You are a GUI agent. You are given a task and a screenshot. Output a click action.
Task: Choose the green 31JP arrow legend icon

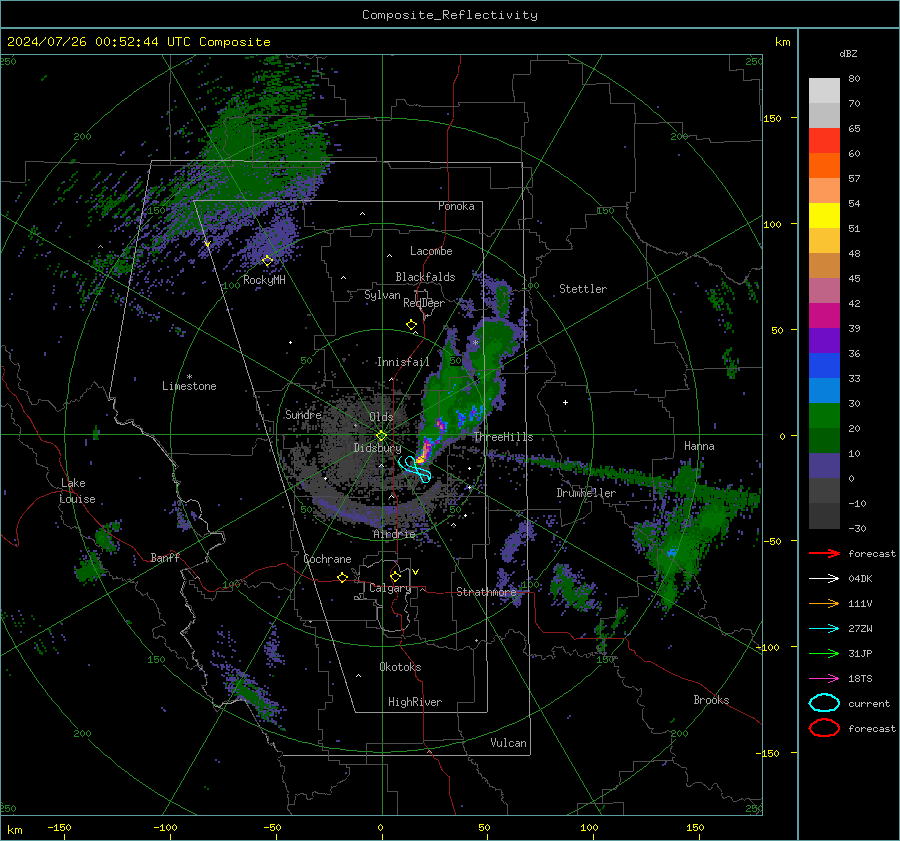824,653
